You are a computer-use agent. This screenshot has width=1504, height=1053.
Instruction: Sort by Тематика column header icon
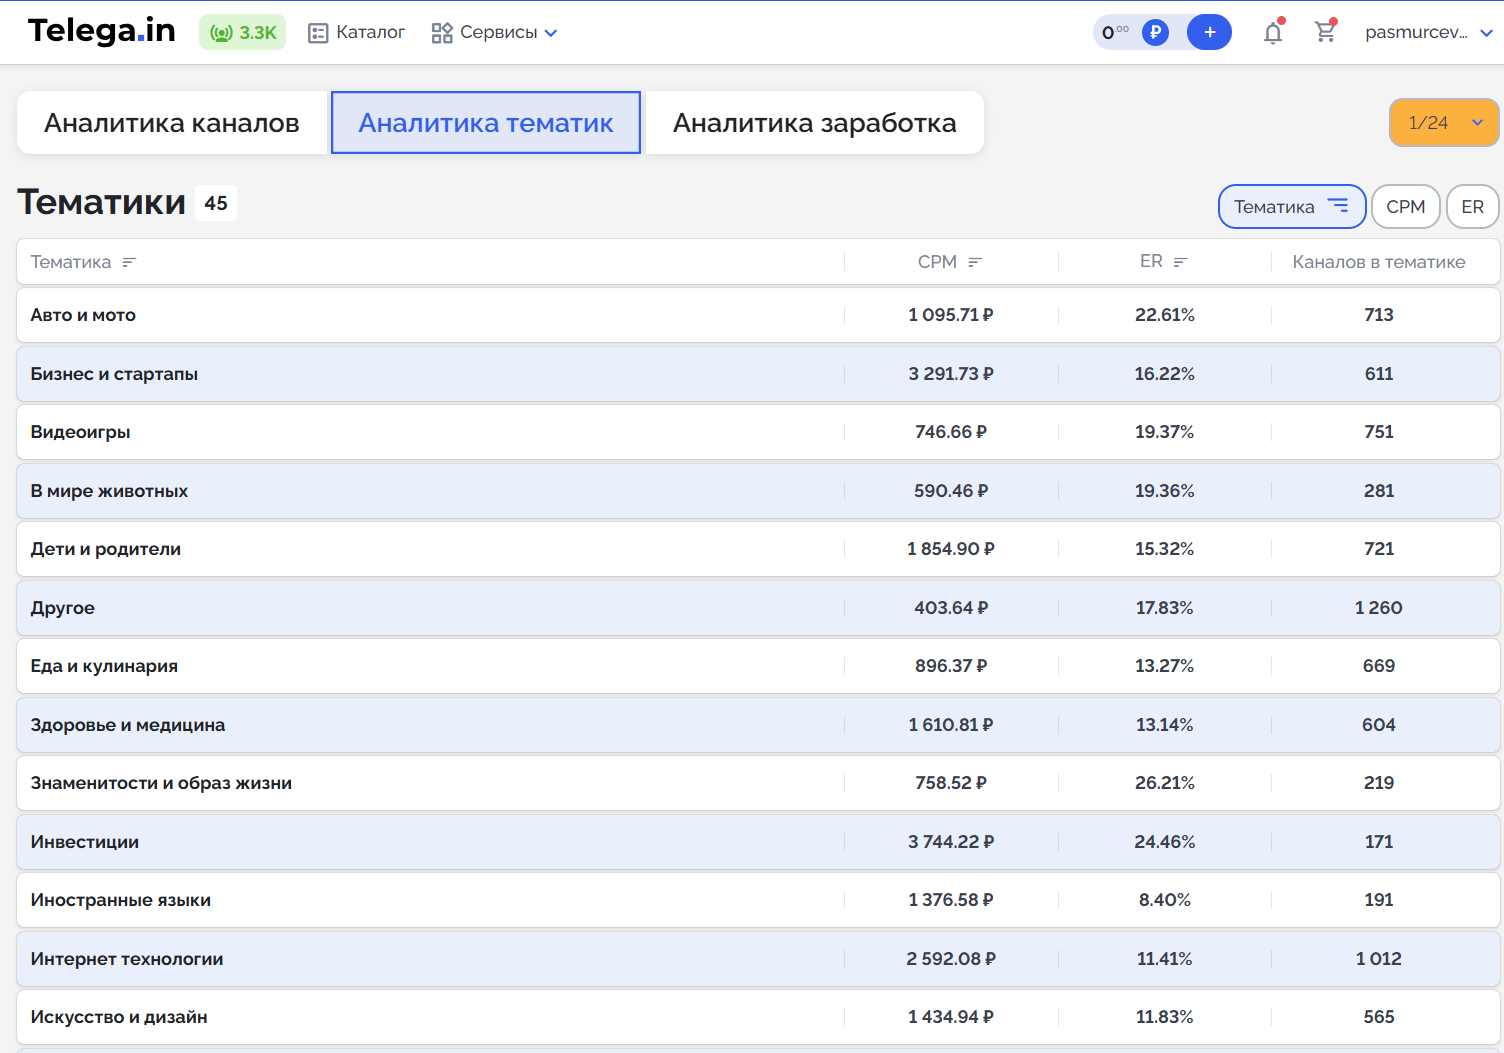129,262
